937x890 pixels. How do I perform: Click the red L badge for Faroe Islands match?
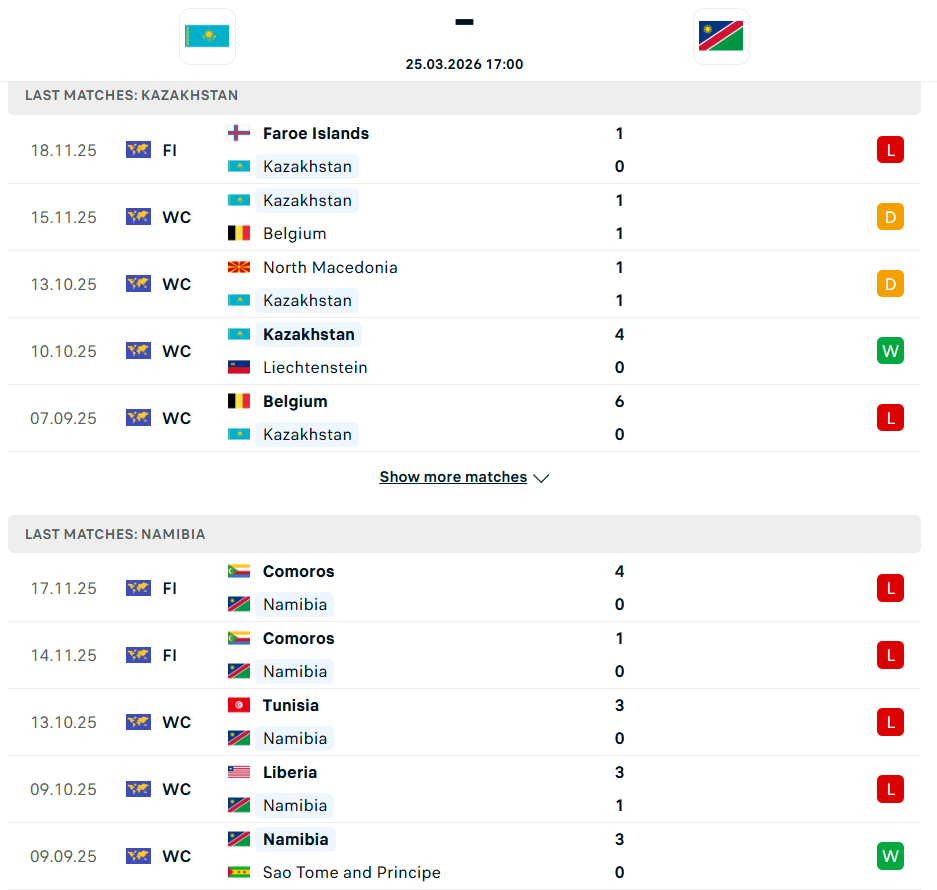click(x=890, y=150)
